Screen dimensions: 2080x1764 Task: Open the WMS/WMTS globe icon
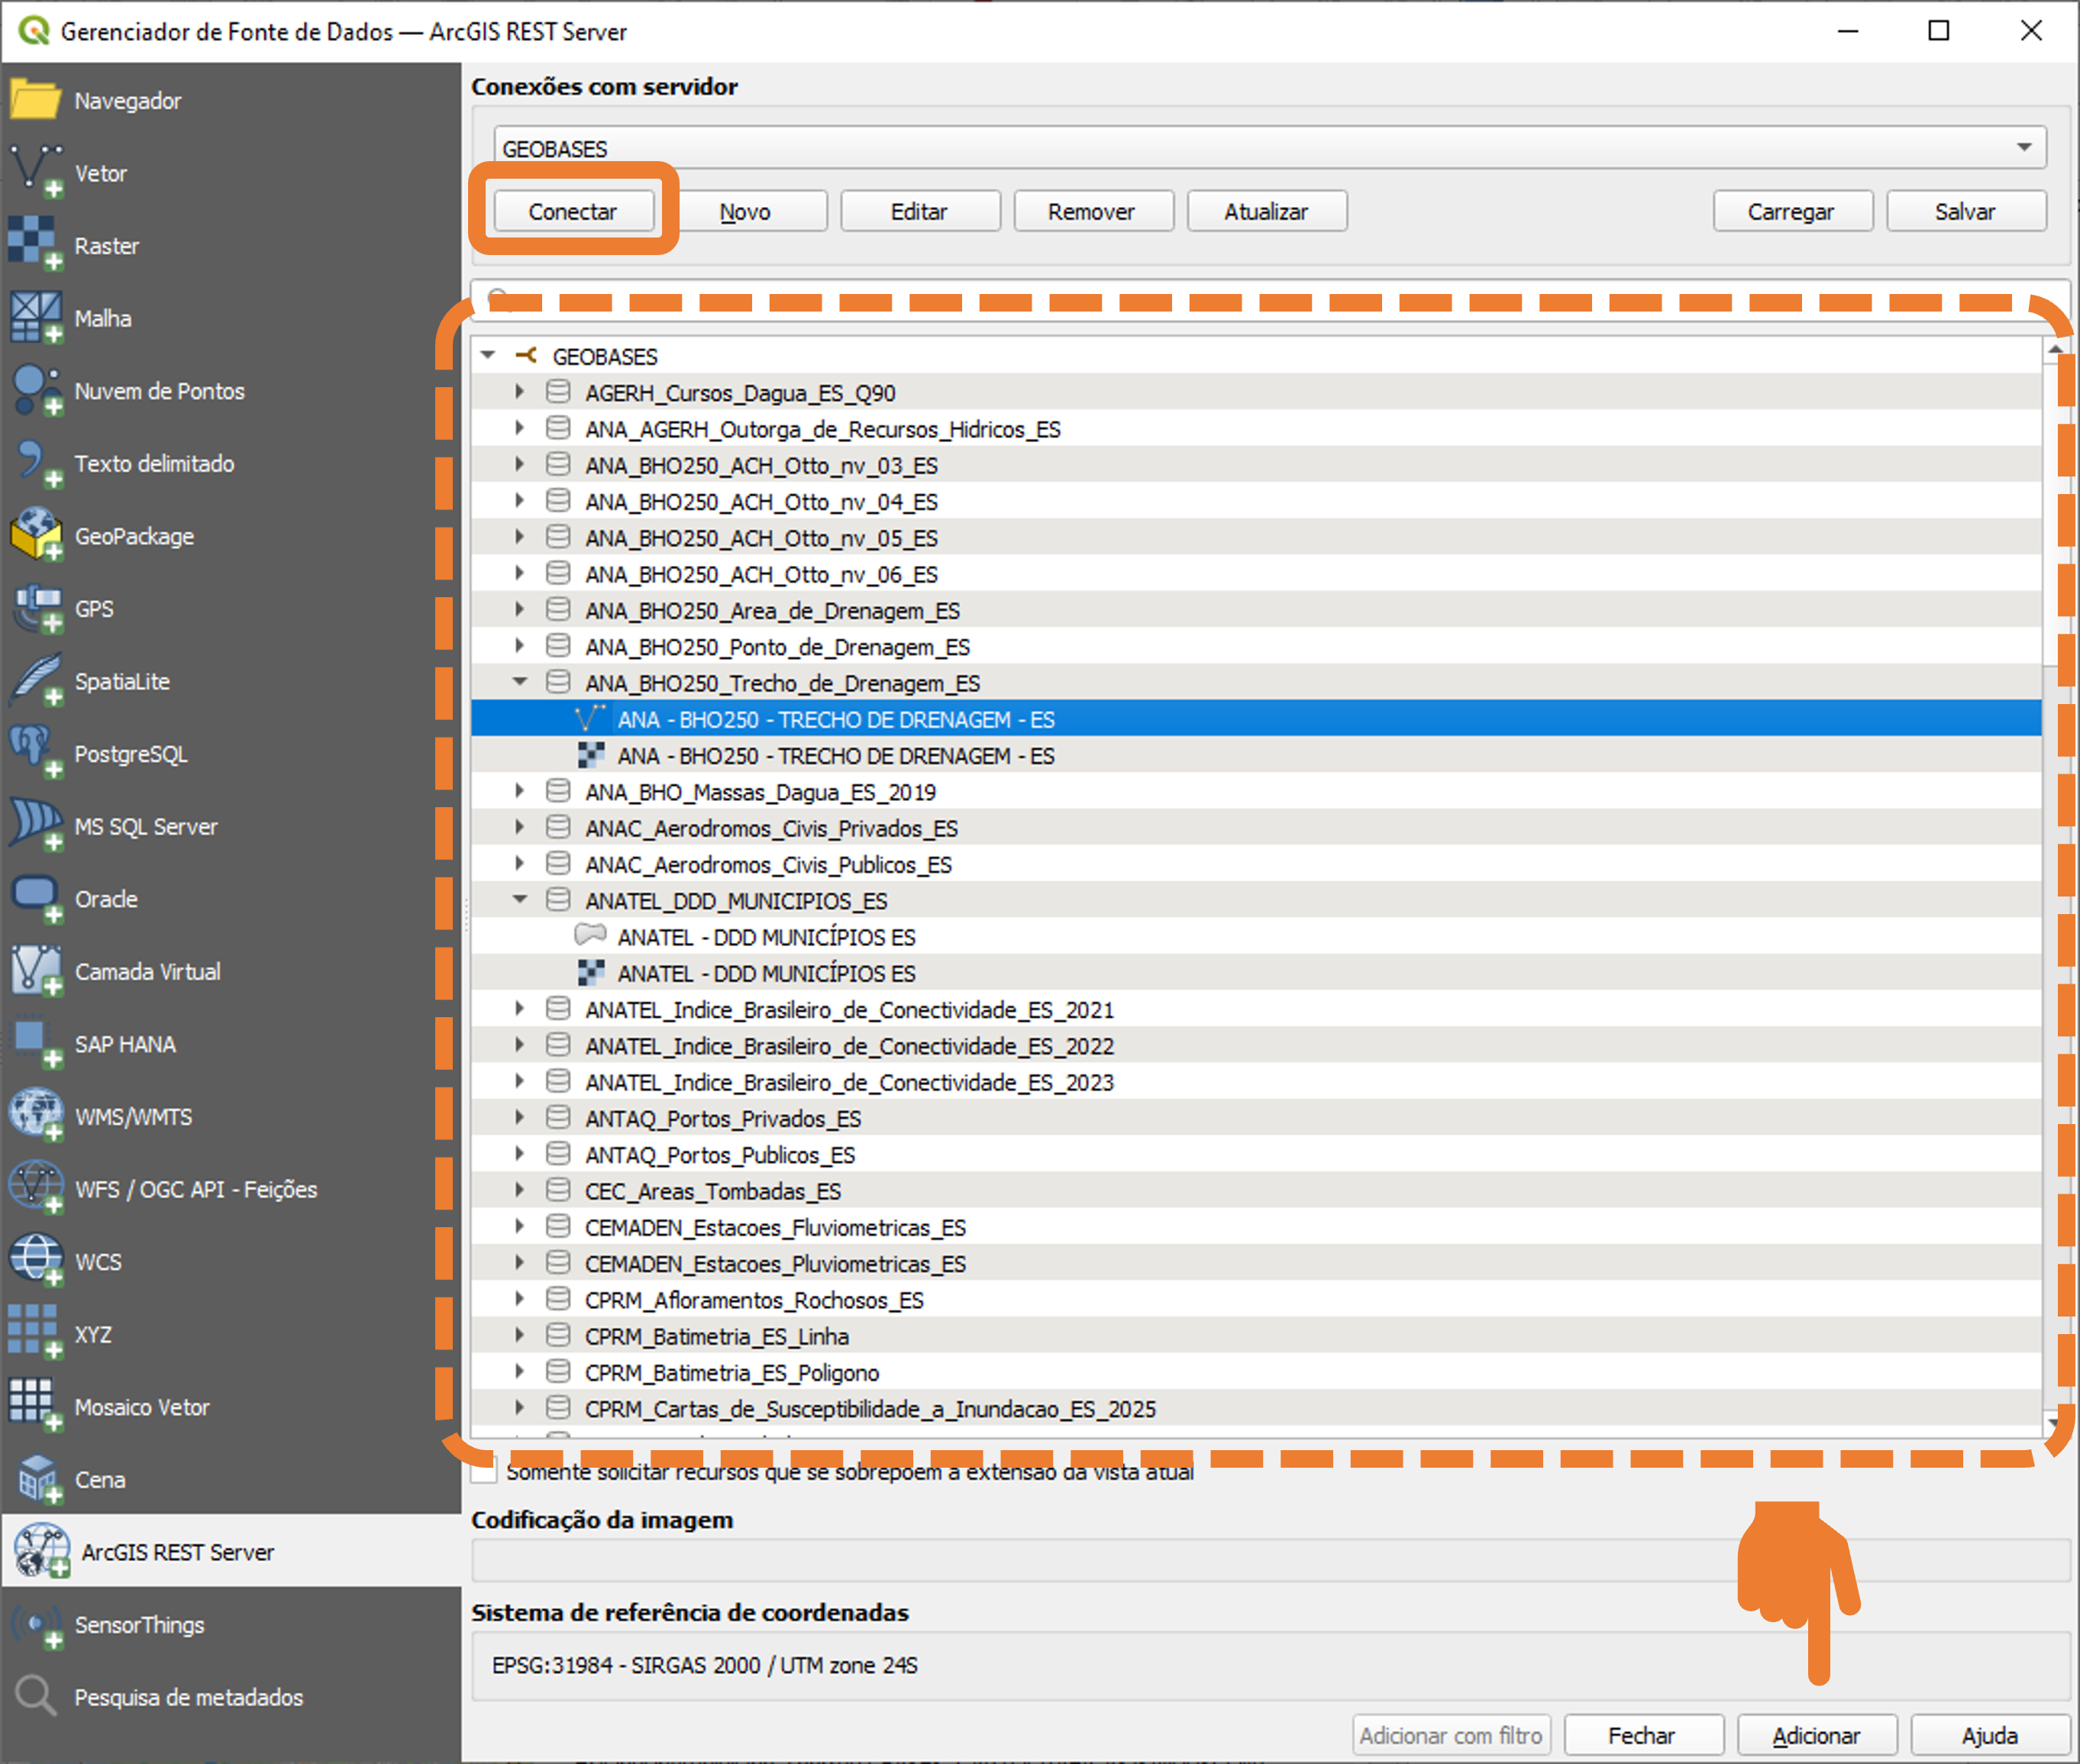click(x=36, y=1116)
